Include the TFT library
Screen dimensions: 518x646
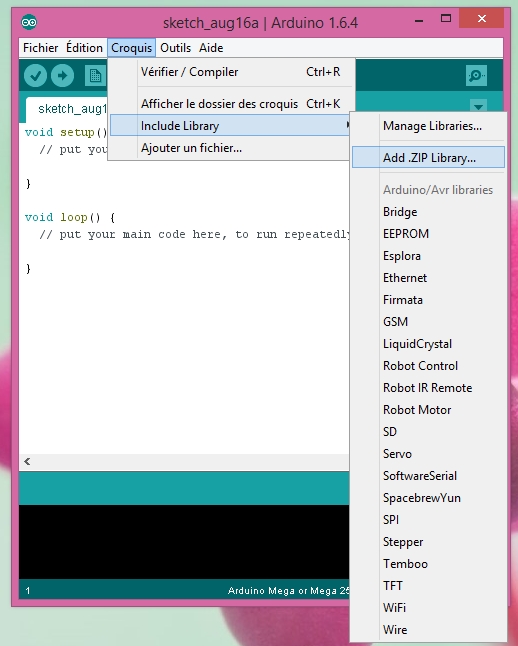click(x=428, y=585)
